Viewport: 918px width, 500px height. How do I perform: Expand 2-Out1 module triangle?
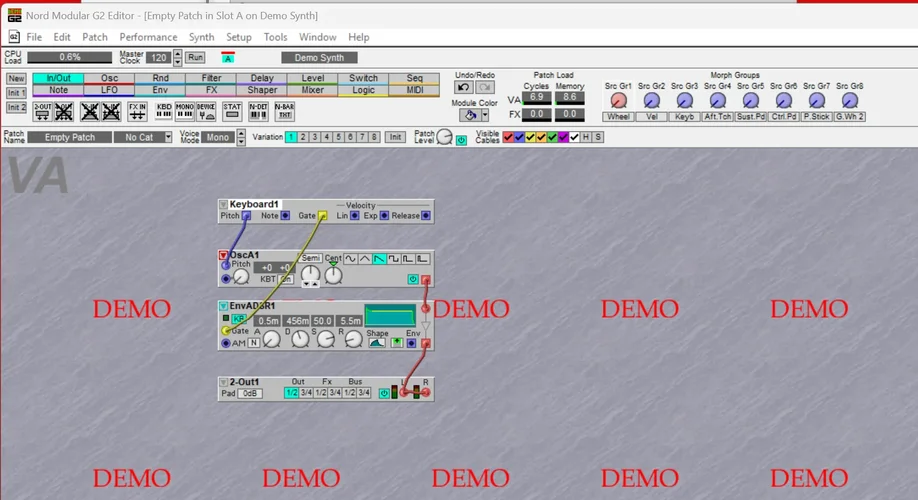click(x=223, y=382)
